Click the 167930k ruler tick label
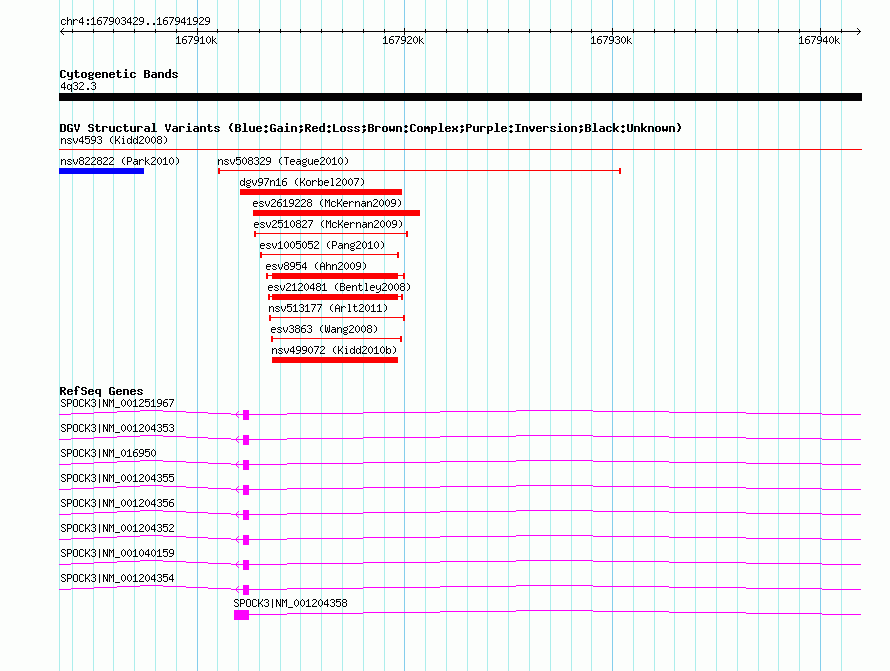890x671 pixels. coord(611,40)
